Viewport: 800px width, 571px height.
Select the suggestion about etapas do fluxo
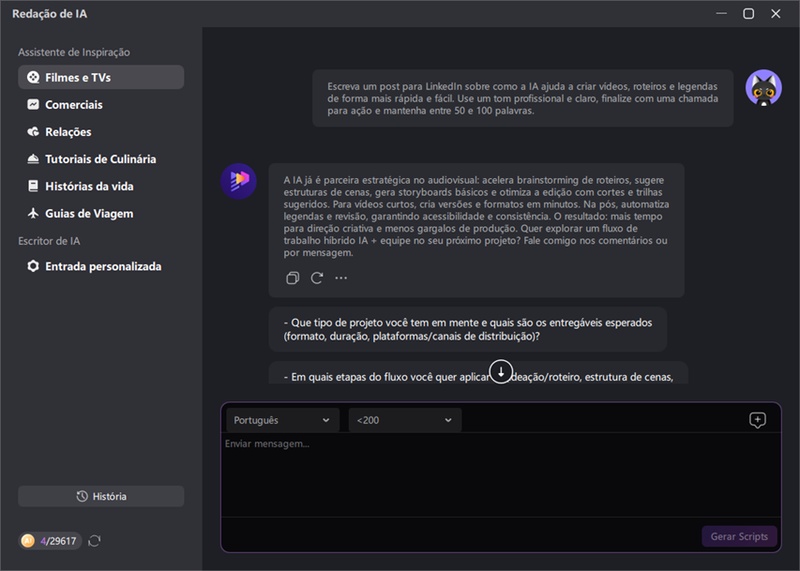478,373
